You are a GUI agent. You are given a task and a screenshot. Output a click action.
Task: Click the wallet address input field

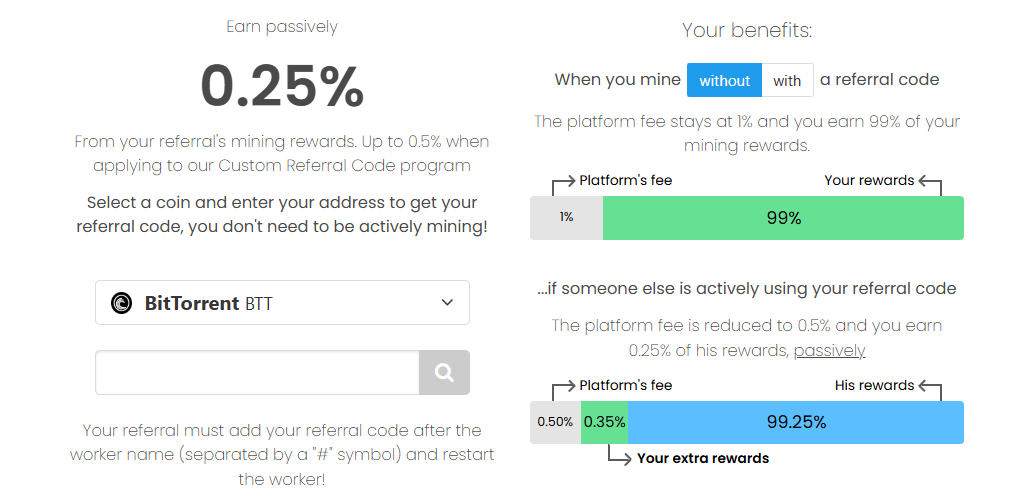click(x=257, y=372)
